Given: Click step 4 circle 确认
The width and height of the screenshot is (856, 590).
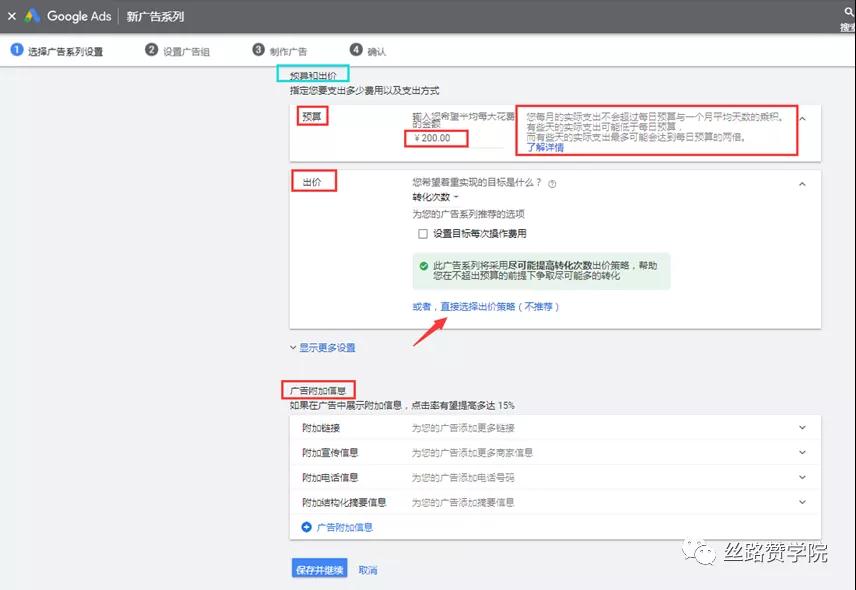Looking at the screenshot, I should pos(356,50).
